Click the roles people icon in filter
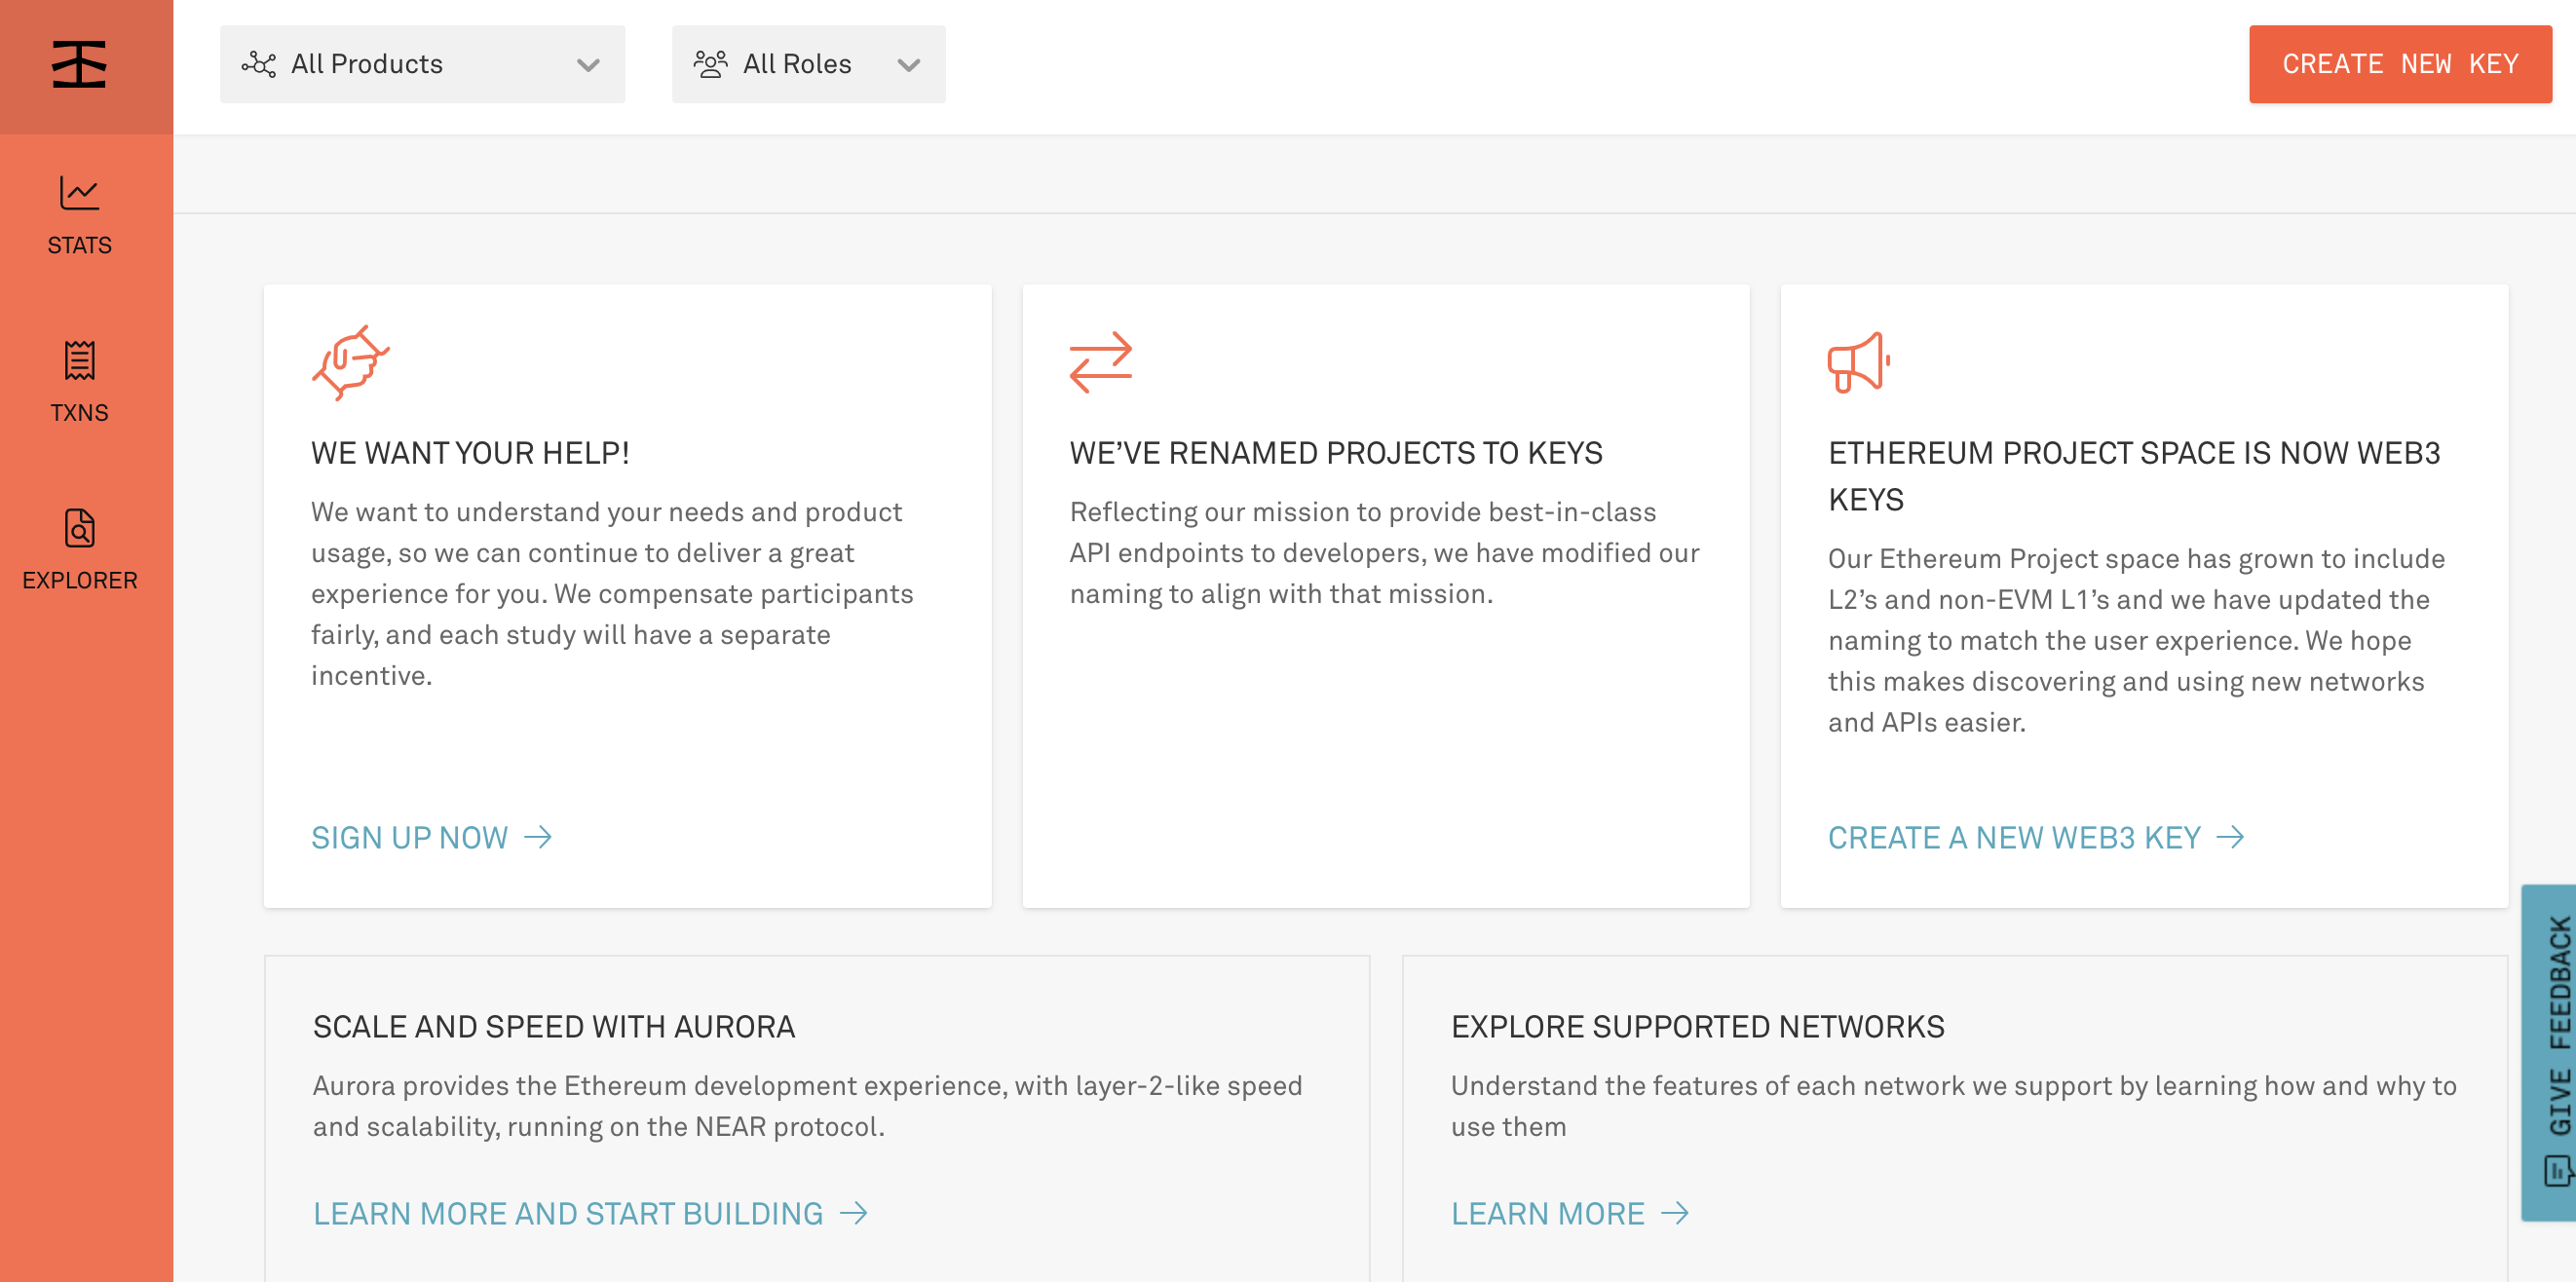 pos(710,64)
